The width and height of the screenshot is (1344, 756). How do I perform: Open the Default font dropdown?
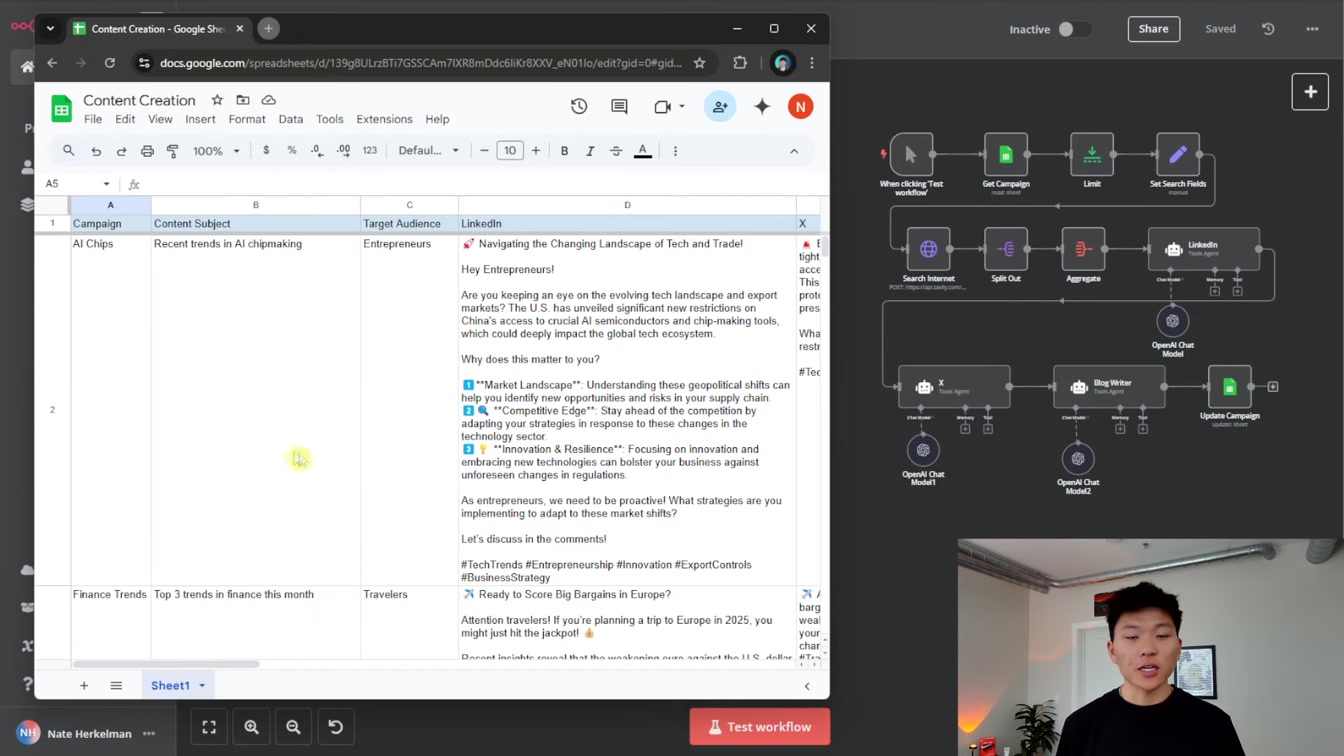(429, 151)
